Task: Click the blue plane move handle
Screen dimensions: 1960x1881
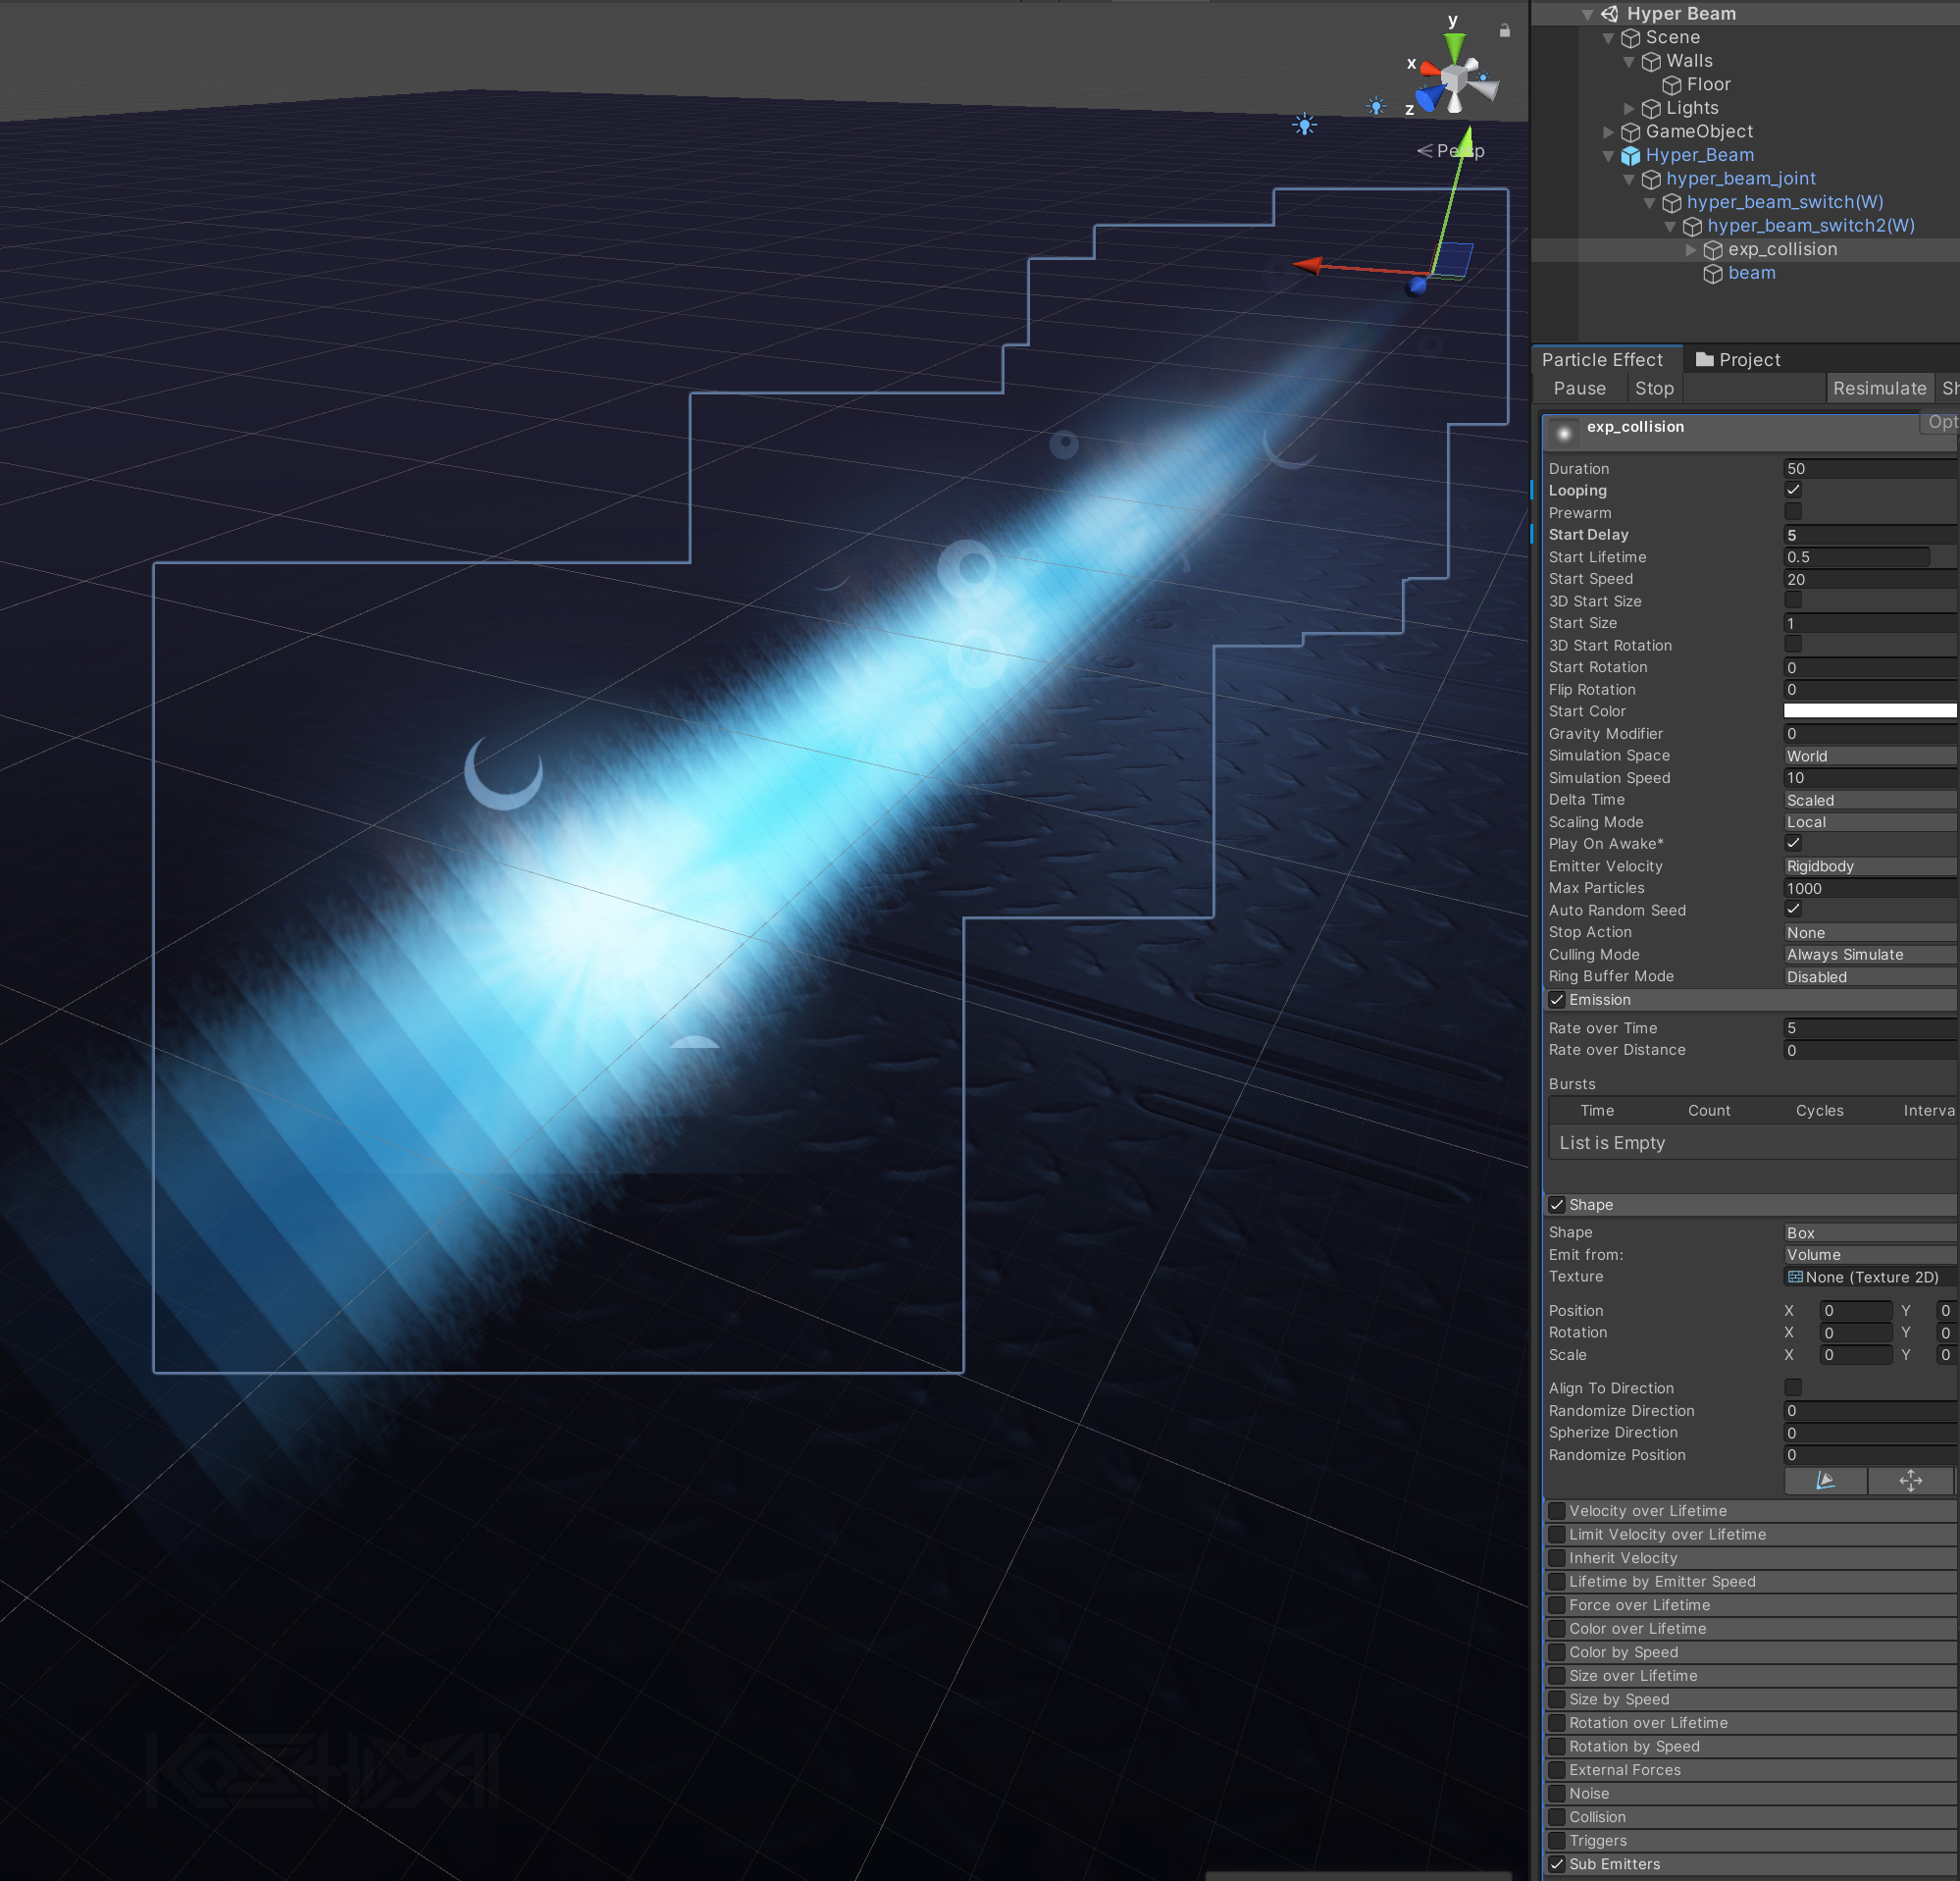Action: coord(1455,259)
